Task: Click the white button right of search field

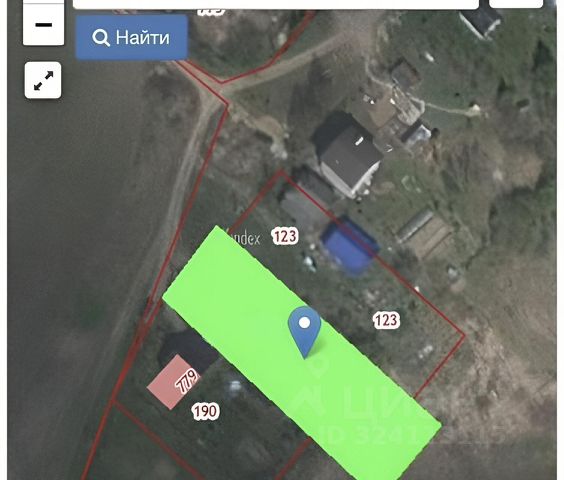Action: coord(516,4)
